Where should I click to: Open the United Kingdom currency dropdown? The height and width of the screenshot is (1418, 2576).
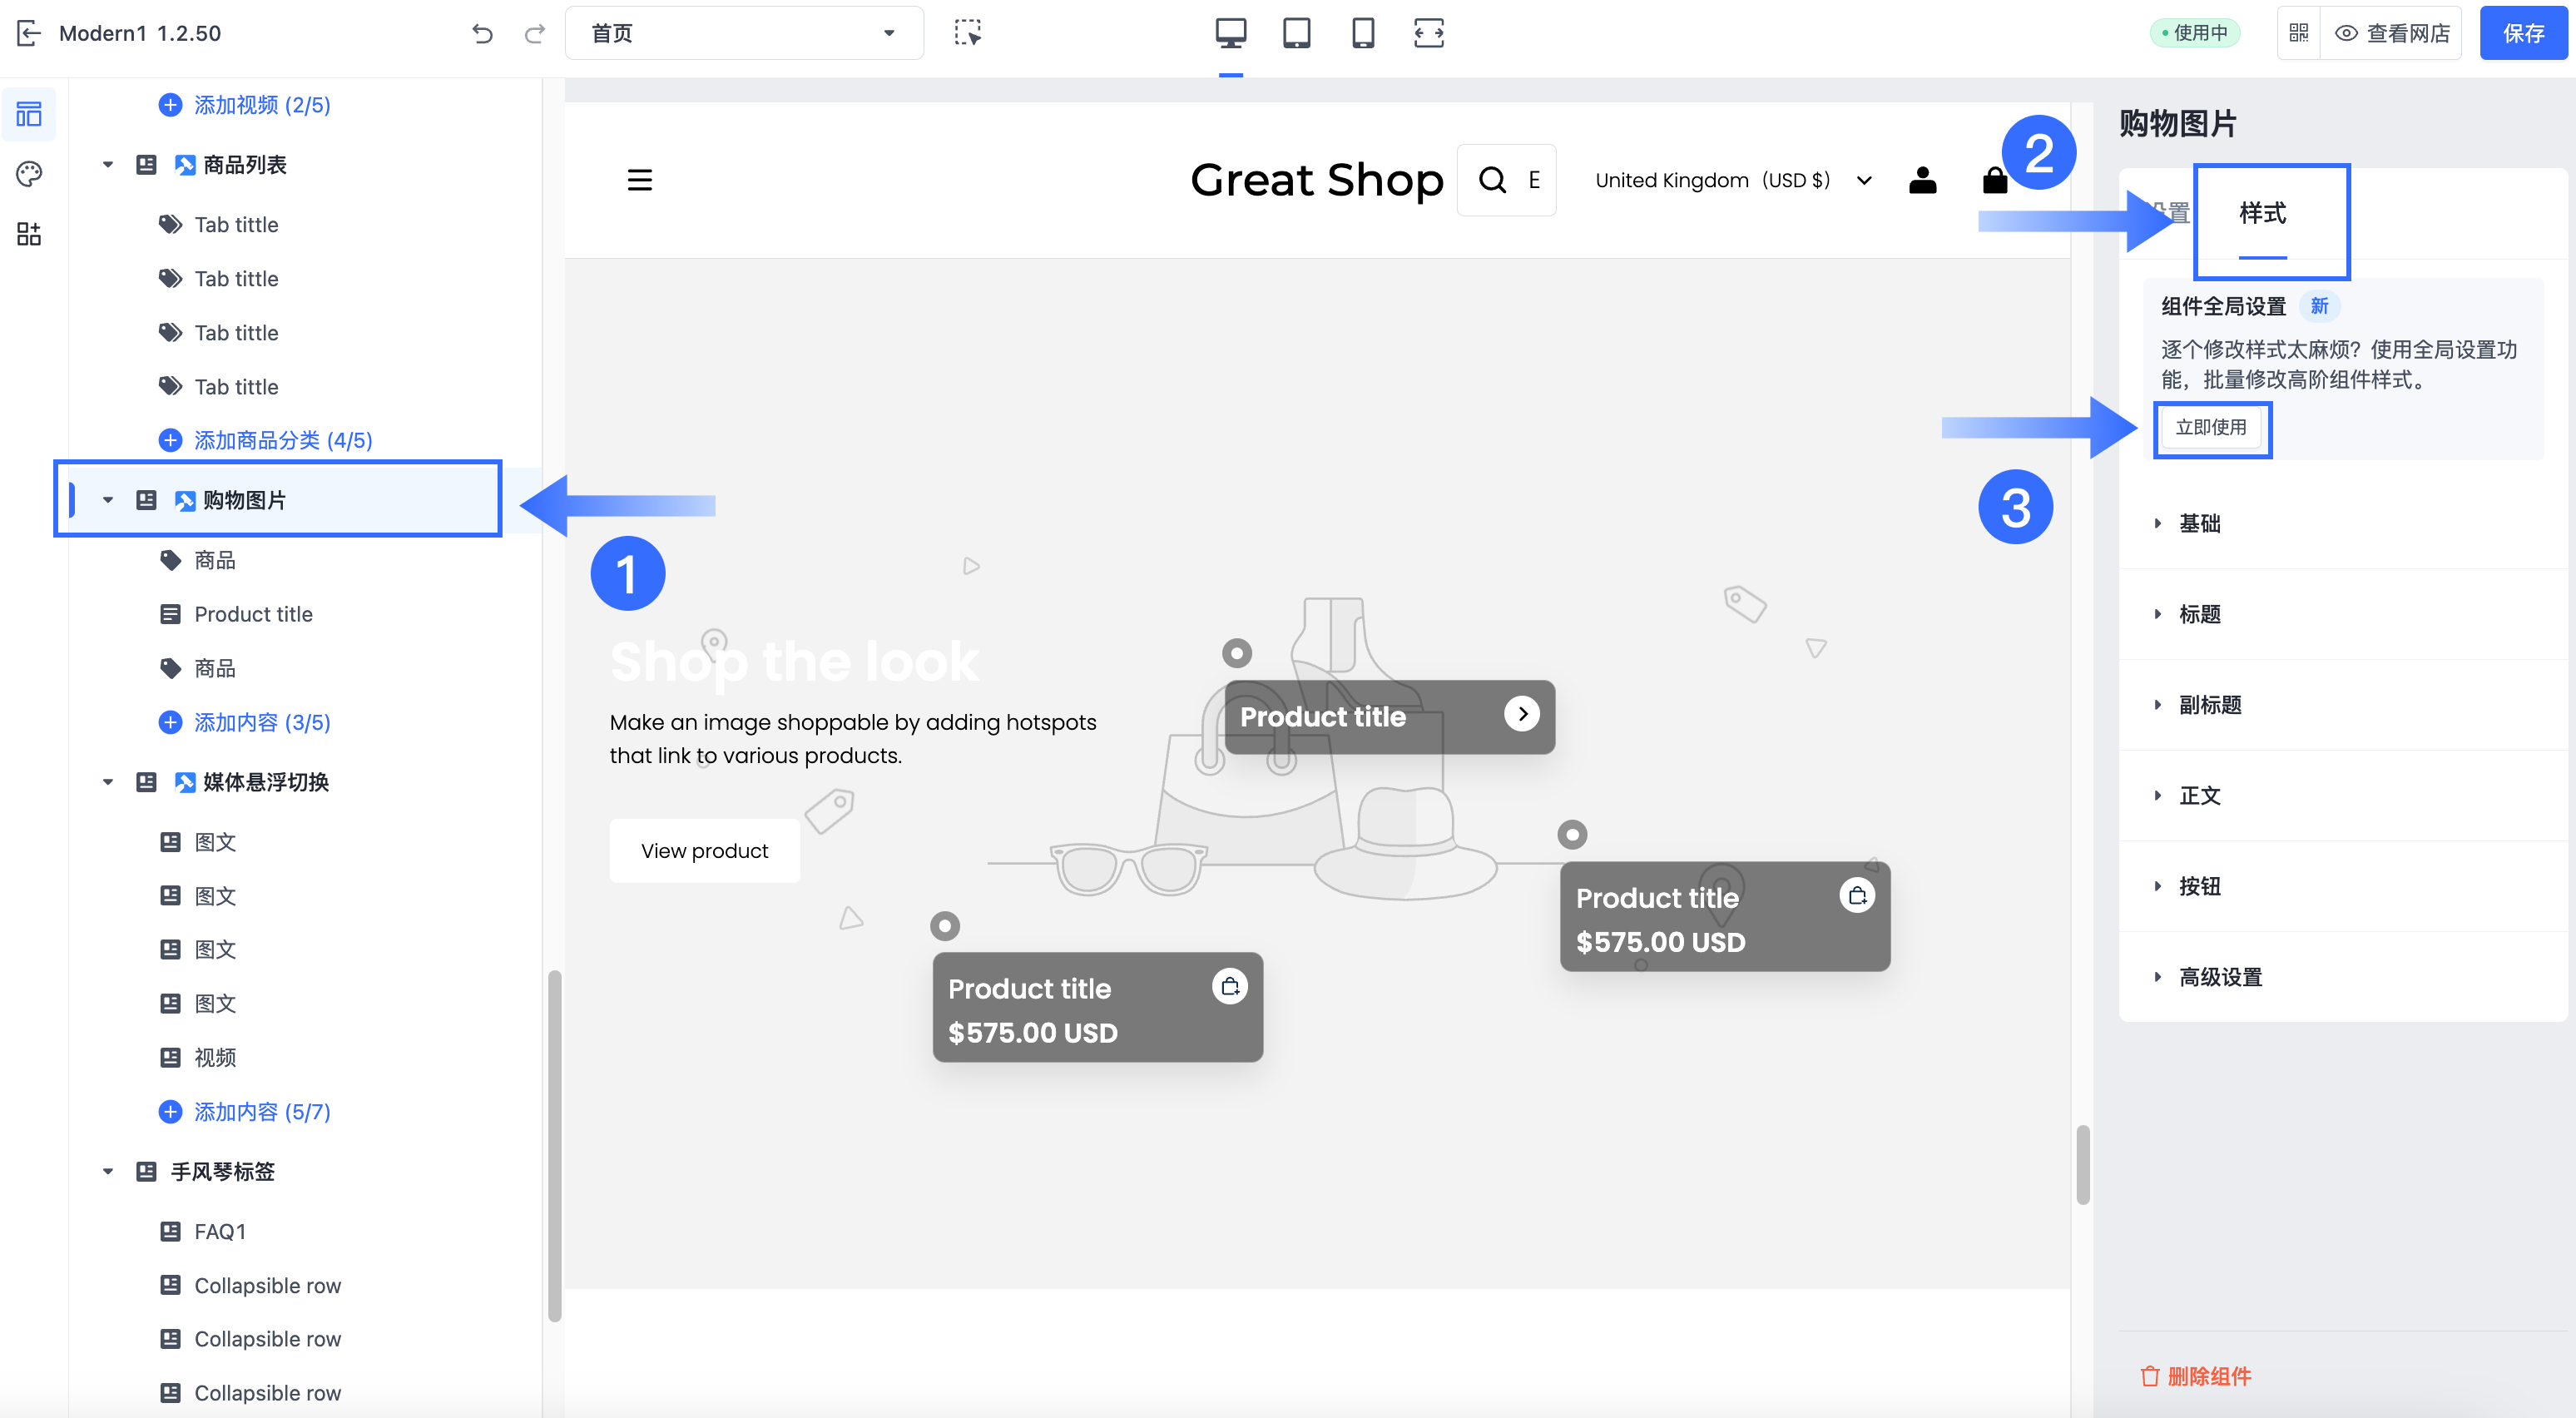1733,180
